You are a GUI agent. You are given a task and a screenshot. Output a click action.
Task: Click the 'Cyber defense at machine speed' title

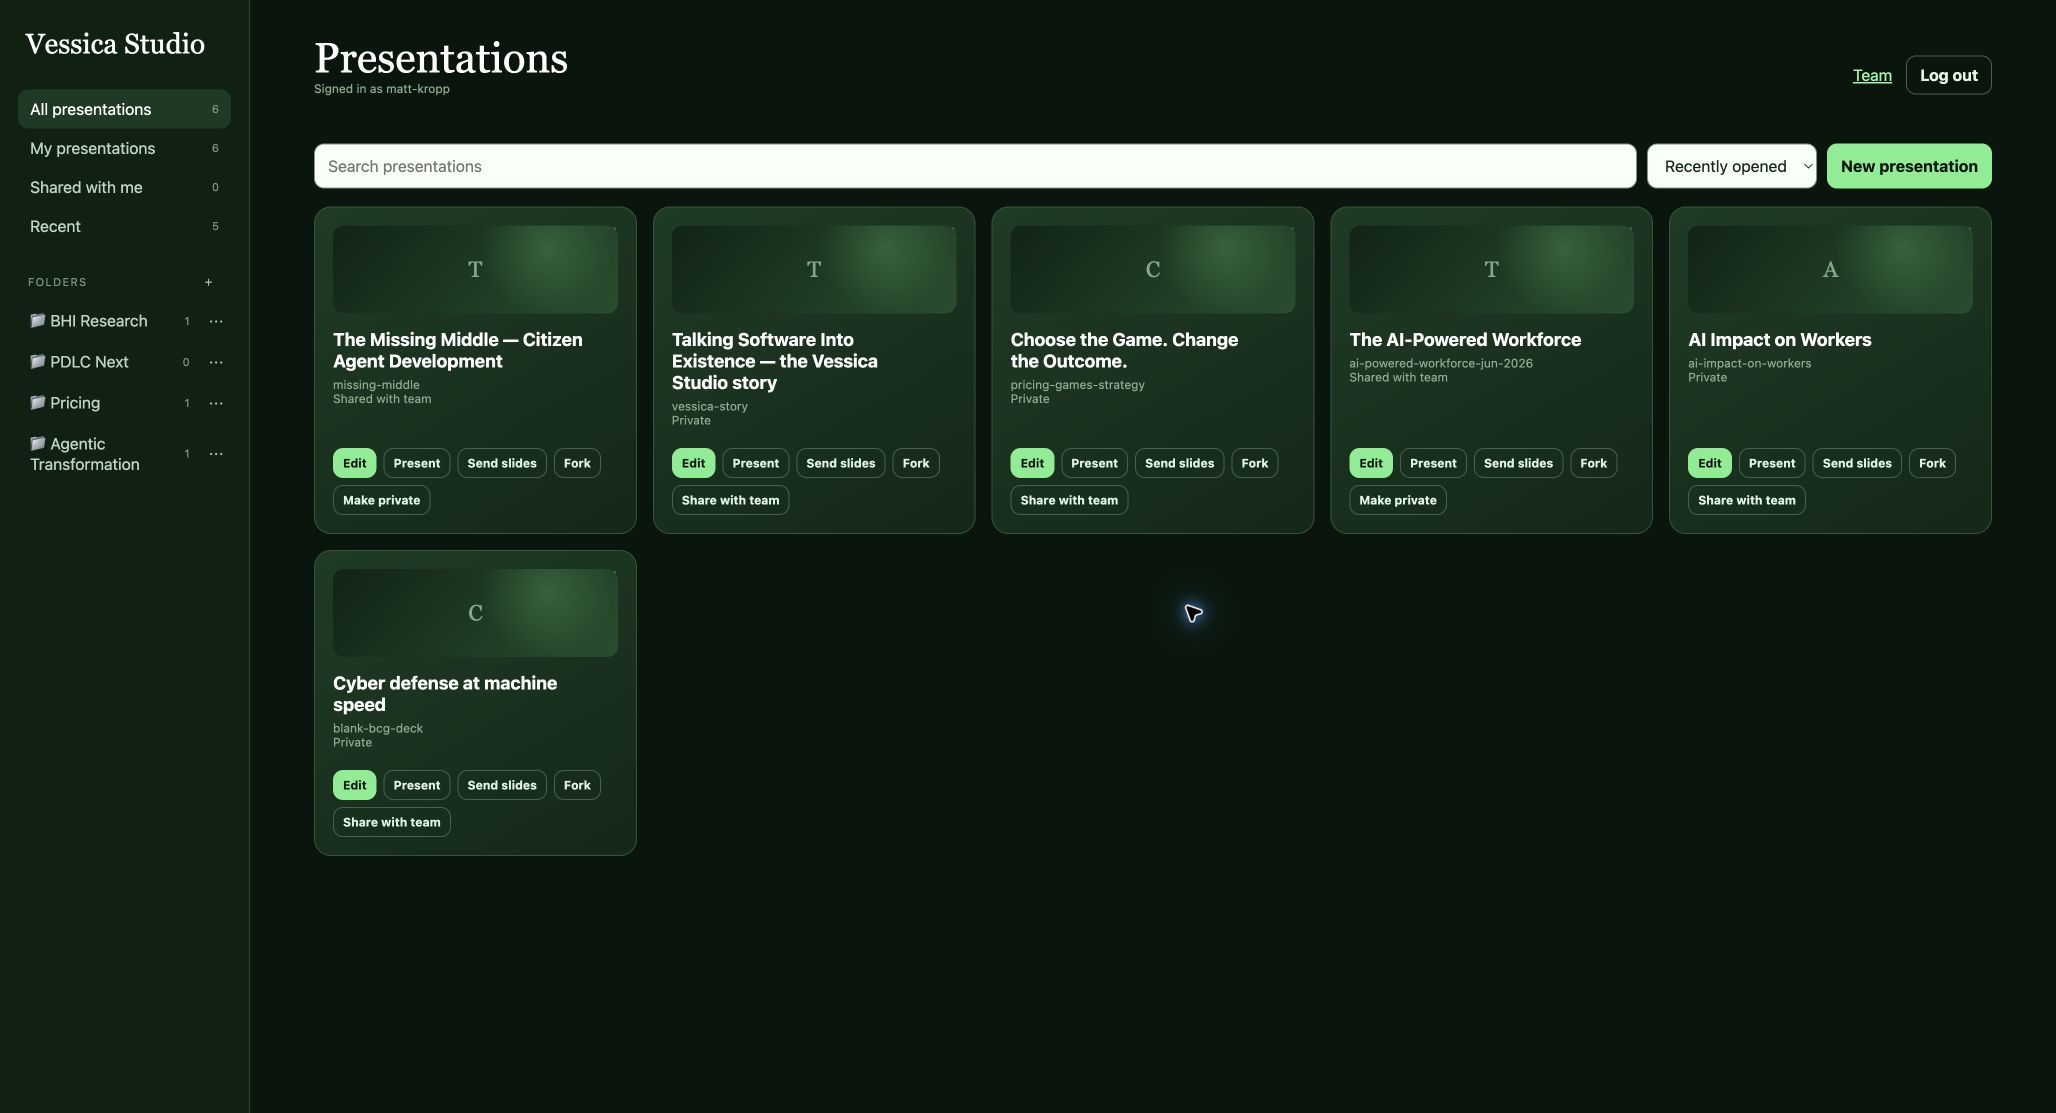pyautogui.click(x=445, y=694)
